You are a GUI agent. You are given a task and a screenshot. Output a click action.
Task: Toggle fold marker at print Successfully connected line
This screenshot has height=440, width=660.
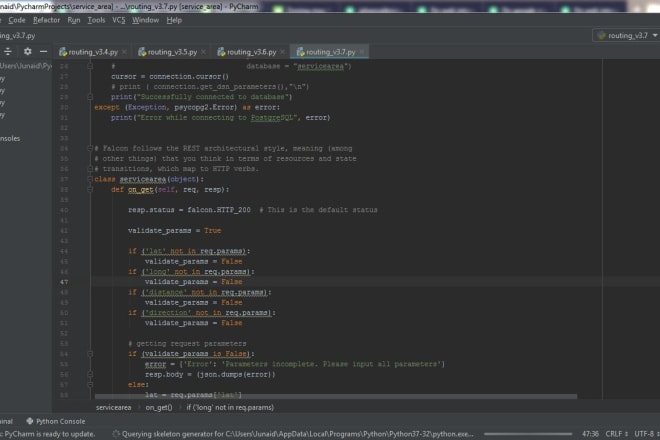coord(90,97)
